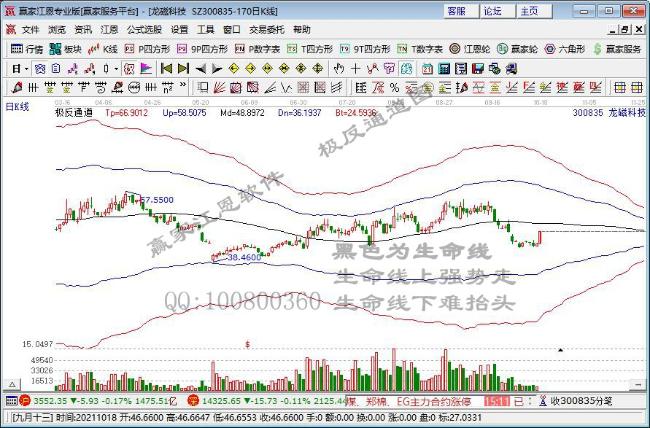Select the 江恩轮 Gann wheel tool
650x428 pixels.
click(x=470, y=48)
